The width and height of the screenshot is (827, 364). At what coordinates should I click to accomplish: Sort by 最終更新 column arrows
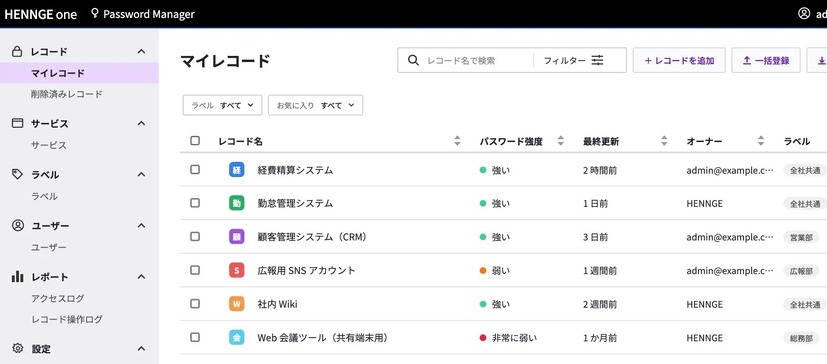[664, 141]
